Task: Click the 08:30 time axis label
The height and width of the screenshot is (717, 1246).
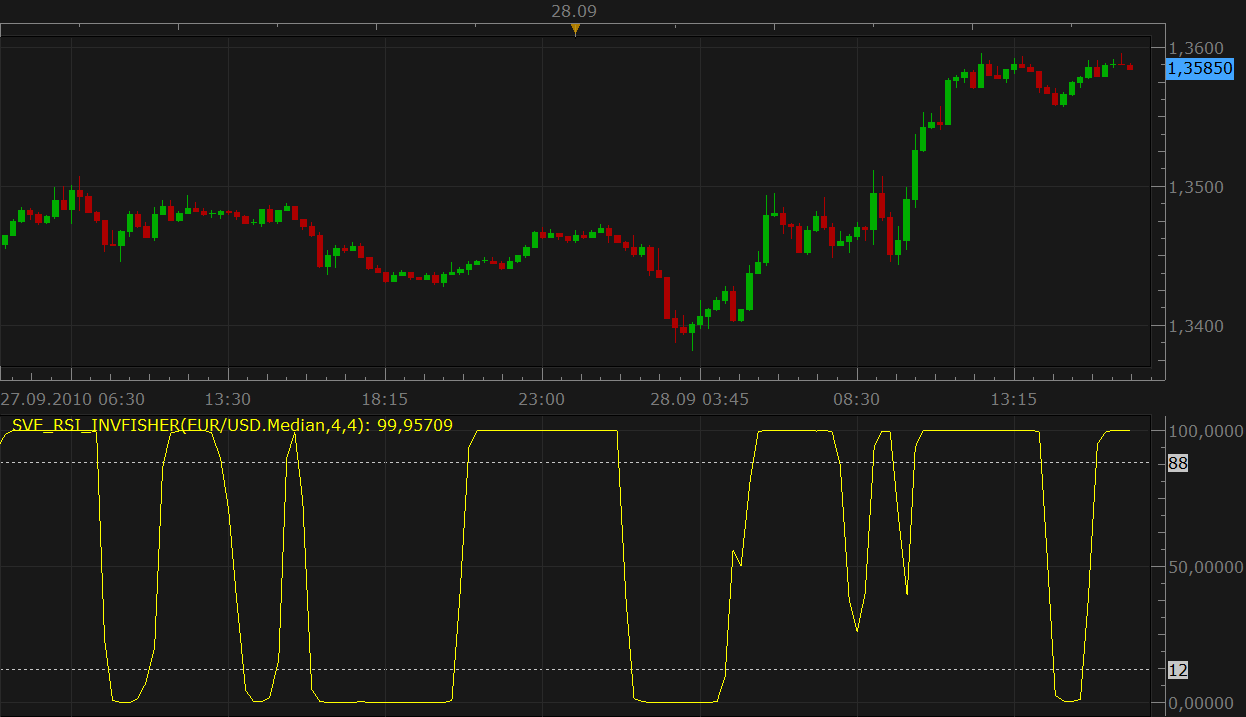Action: tap(857, 399)
